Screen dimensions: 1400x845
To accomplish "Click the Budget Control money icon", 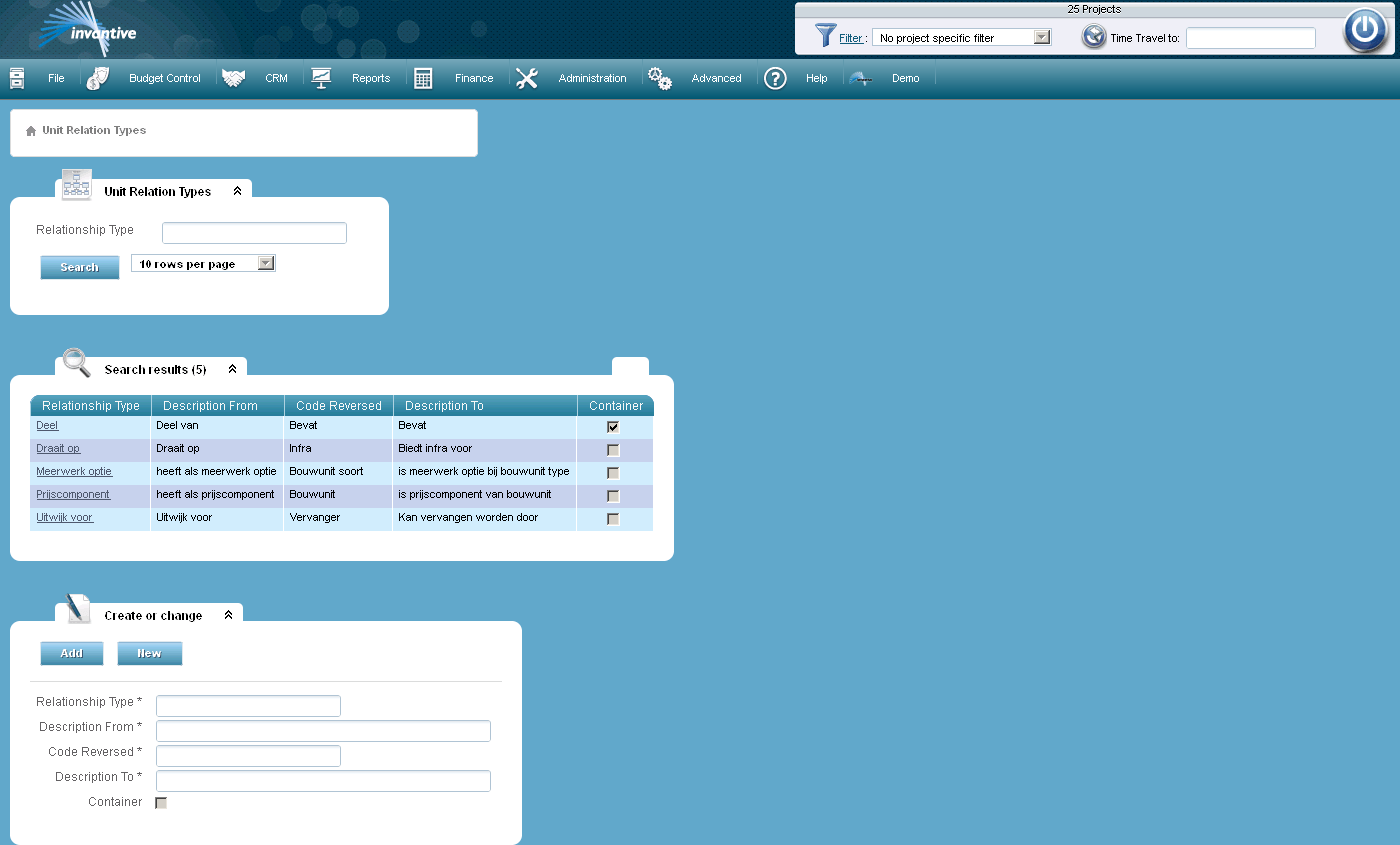I will tap(98, 78).
